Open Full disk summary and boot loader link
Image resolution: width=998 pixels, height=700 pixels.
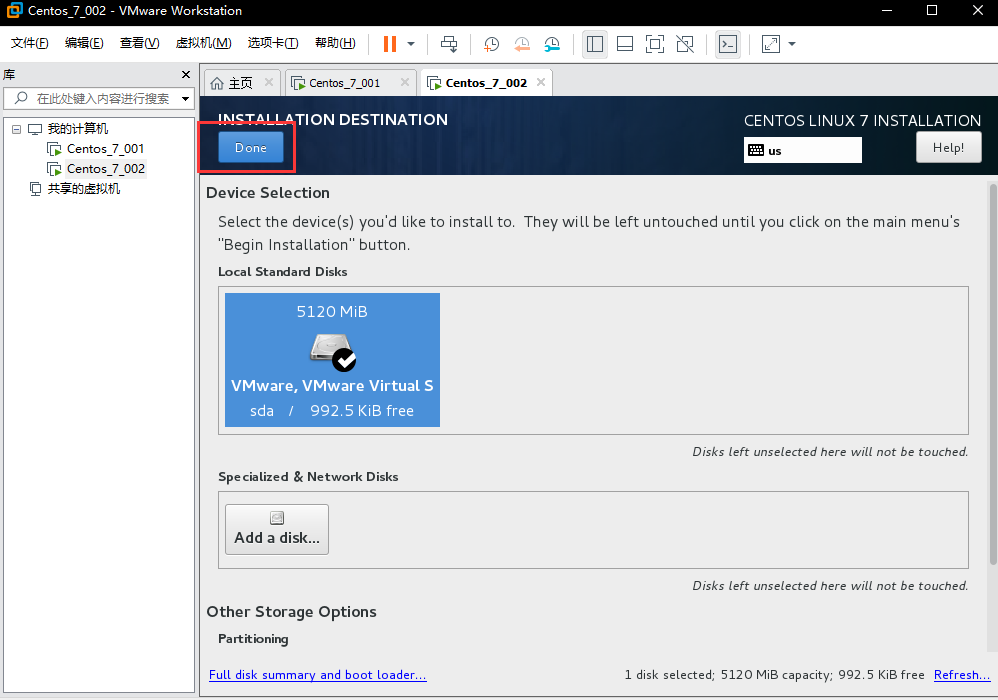click(x=318, y=675)
